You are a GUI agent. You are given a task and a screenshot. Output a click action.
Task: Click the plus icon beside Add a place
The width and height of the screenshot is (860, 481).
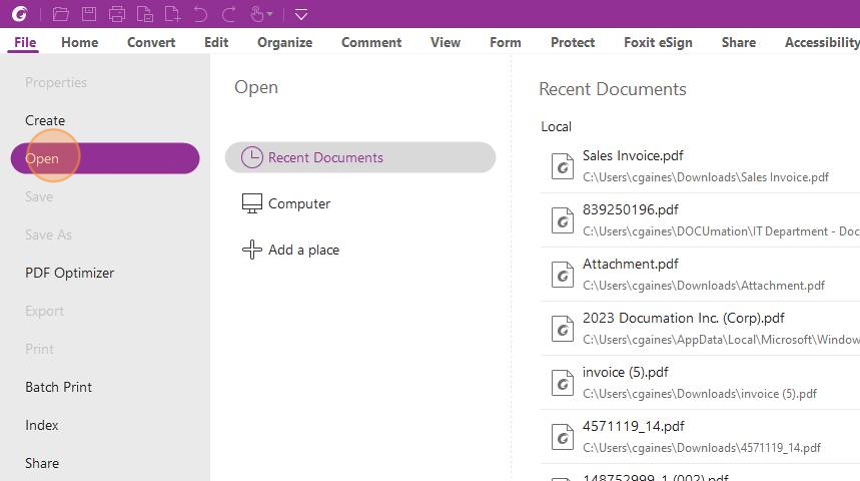[x=252, y=250]
